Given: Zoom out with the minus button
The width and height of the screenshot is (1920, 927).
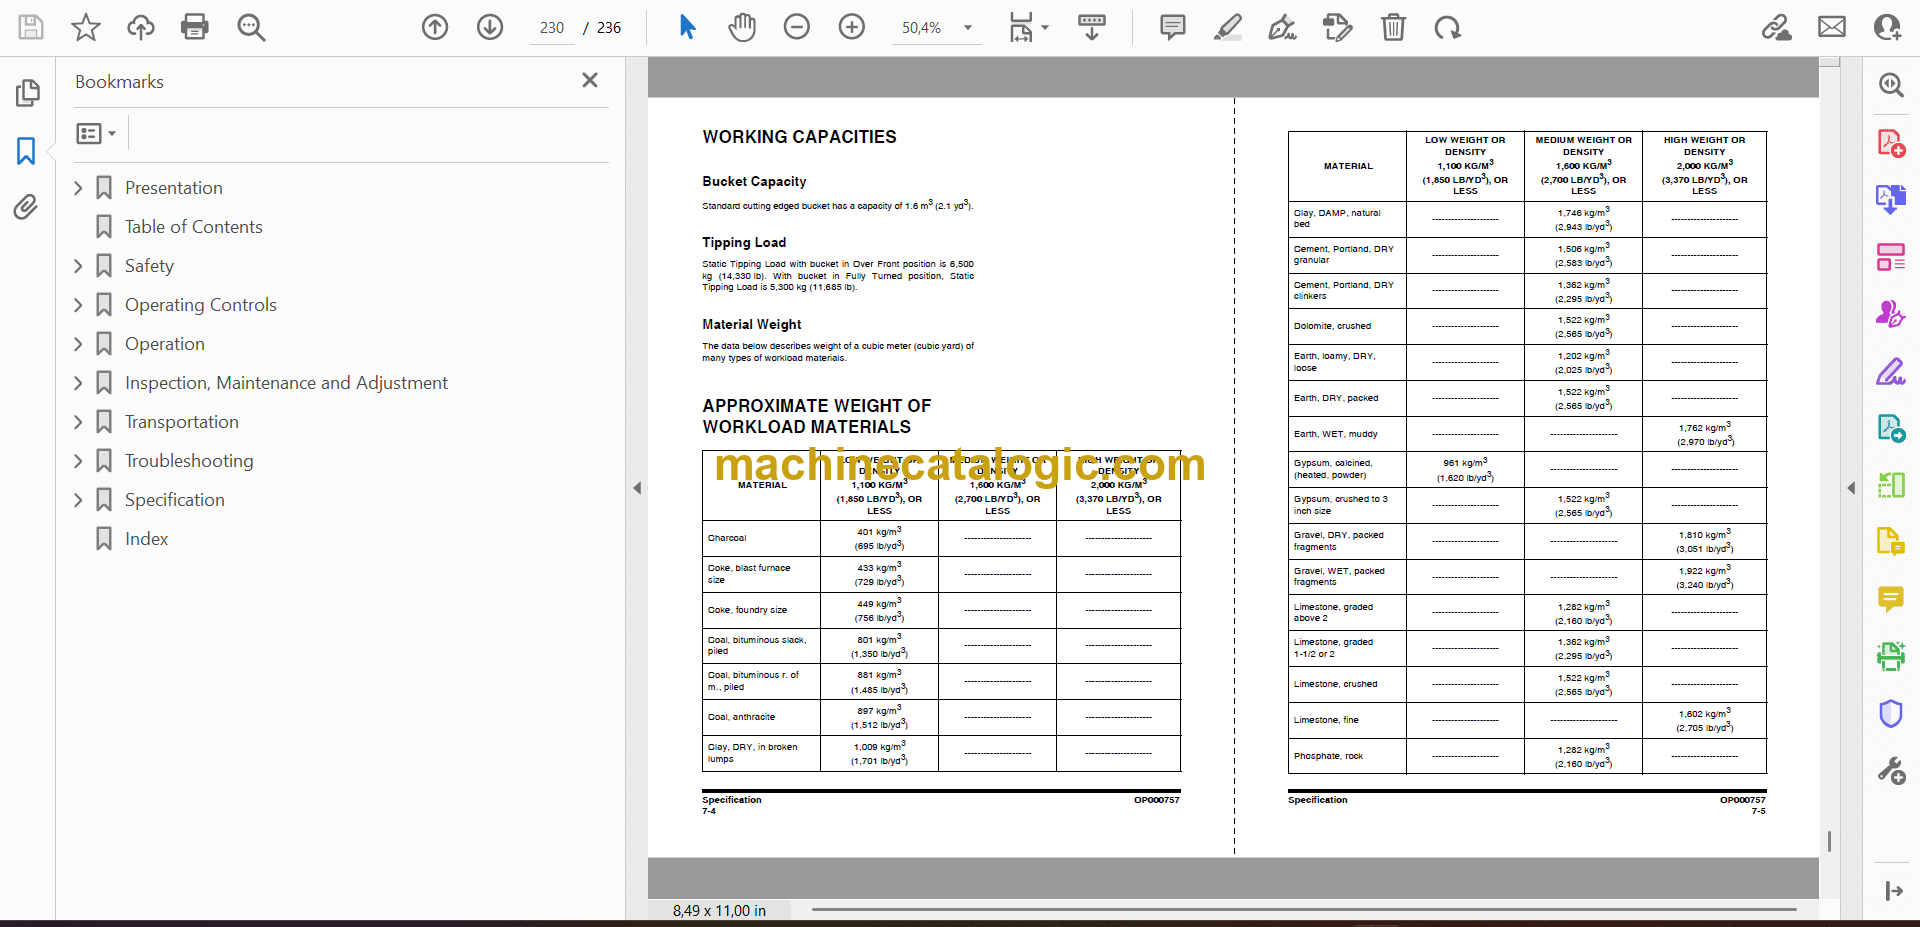Looking at the screenshot, I should point(797,27).
